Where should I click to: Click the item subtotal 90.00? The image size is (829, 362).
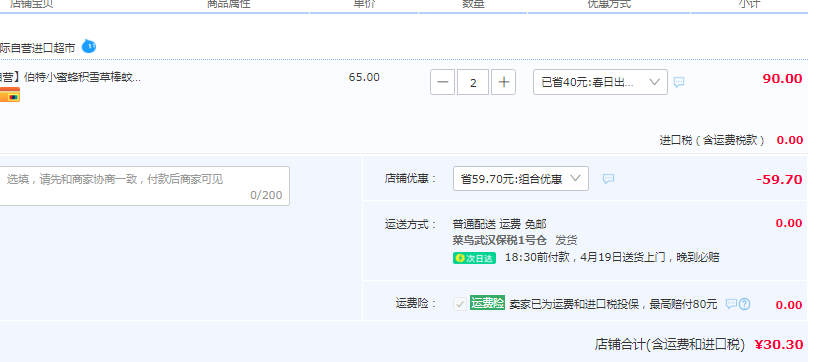click(782, 79)
